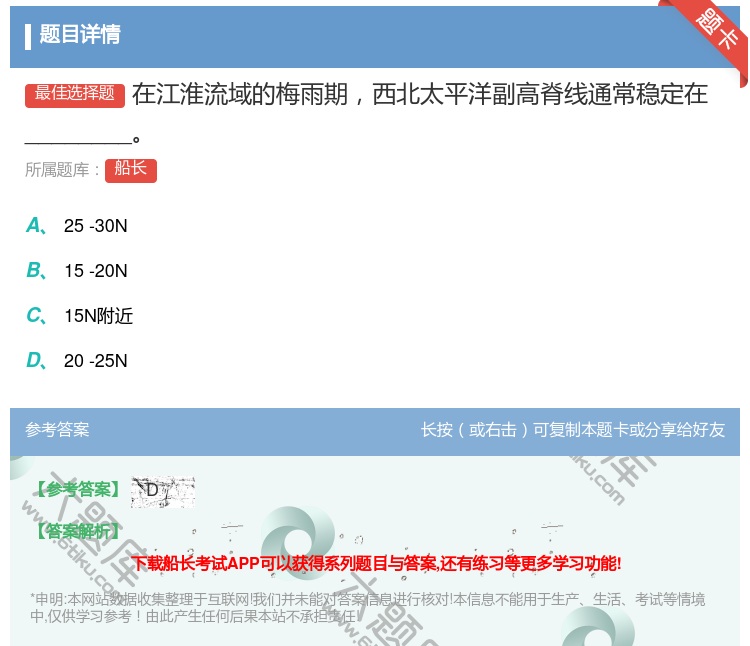Click the 【答案解析】 label

click(78, 531)
